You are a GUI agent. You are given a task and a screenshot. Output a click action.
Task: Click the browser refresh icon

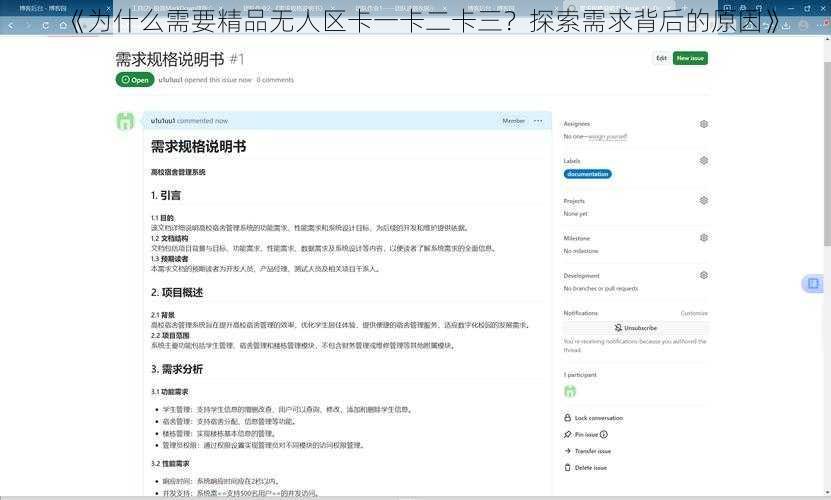(x=46, y=25)
